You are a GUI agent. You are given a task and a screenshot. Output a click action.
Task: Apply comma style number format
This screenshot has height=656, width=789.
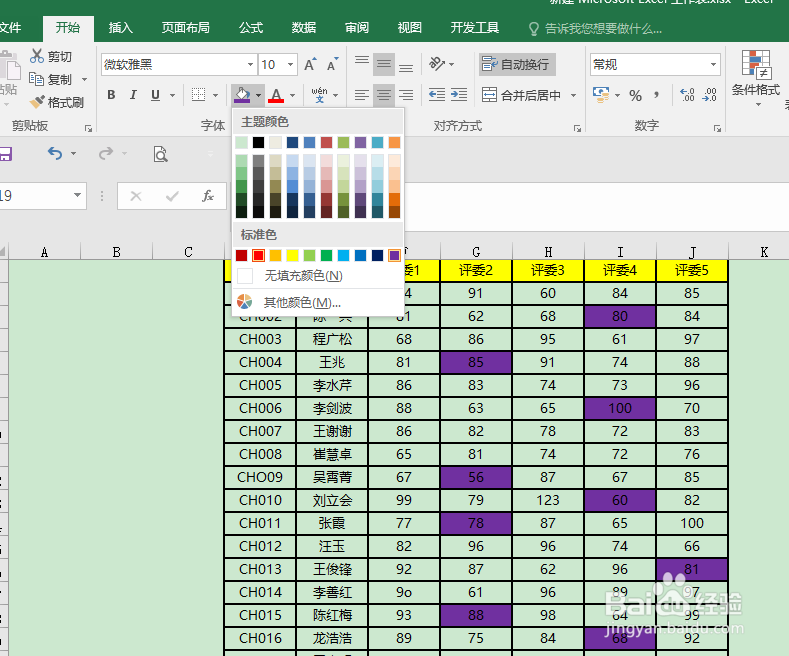(x=657, y=95)
